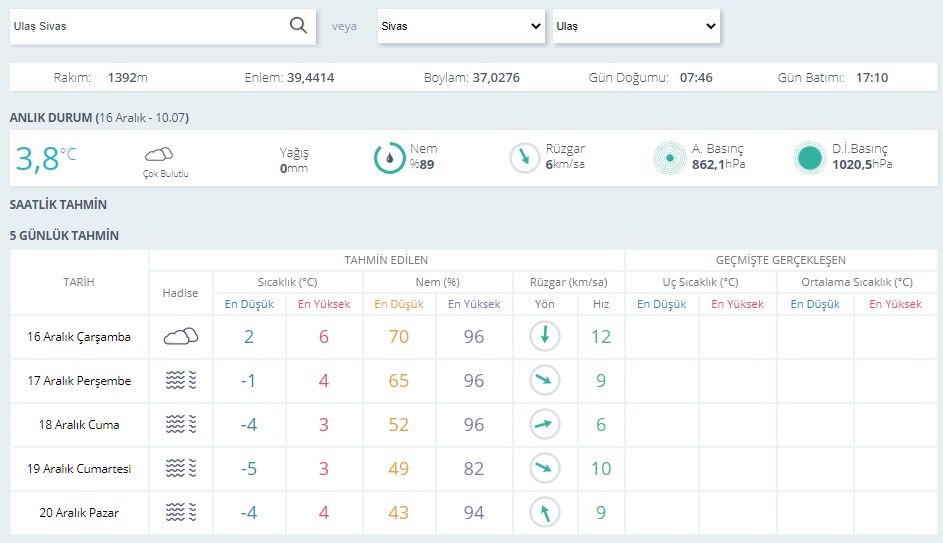Open the Ulaş district dropdown
The height and width of the screenshot is (543, 943).
(636, 27)
